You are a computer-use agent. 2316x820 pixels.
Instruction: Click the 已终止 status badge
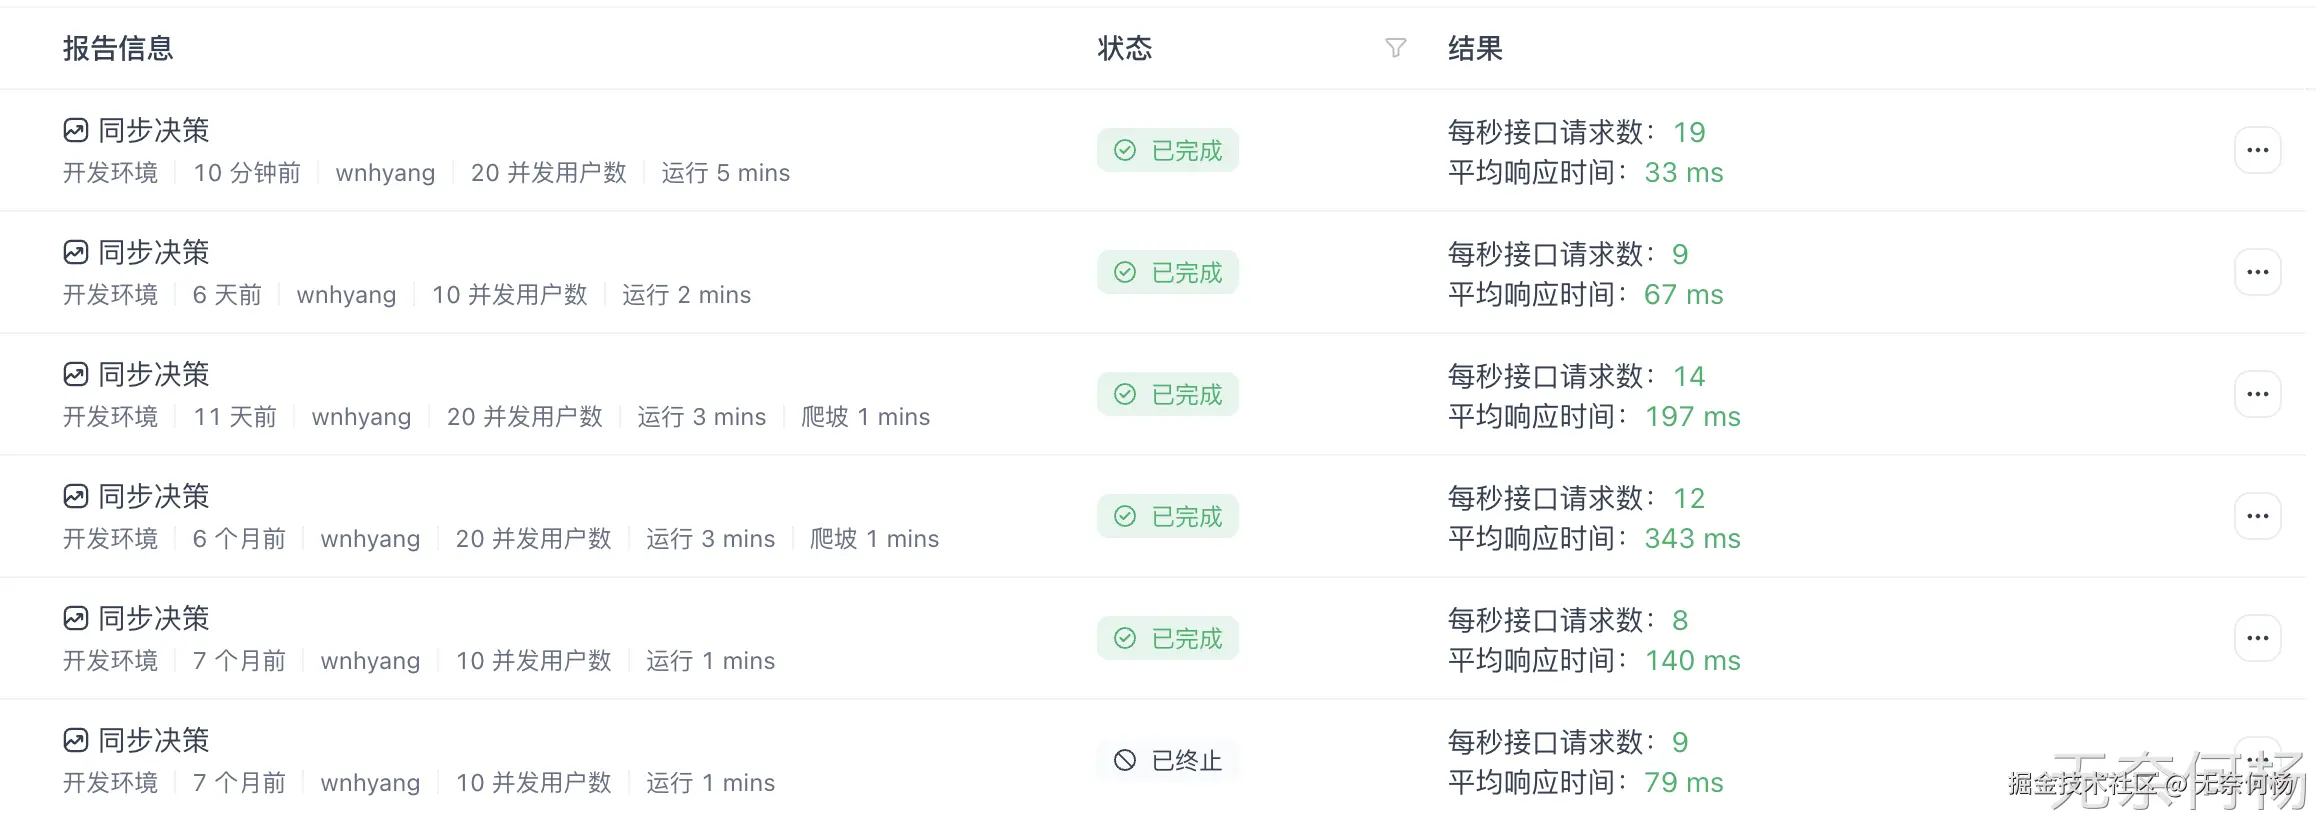pyautogui.click(x=1167, y=760)
